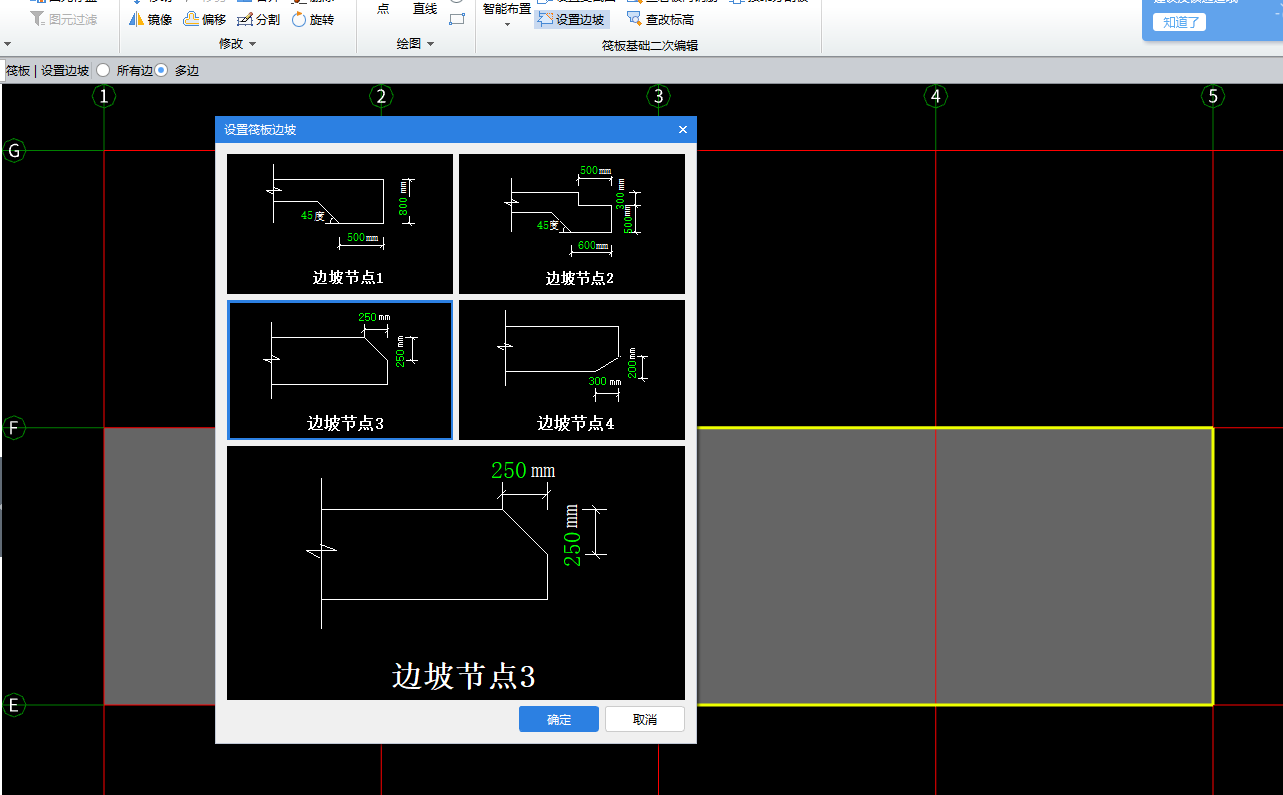Click the 取消 button
This screenshot has width=1283, height=795.
pos(645,719)
